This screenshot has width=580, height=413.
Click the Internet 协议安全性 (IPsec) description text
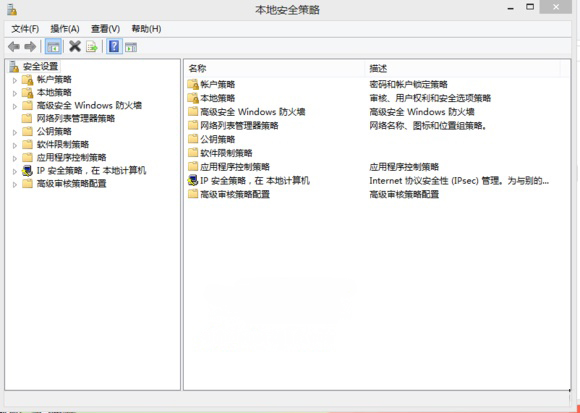[x=459, y=181]
